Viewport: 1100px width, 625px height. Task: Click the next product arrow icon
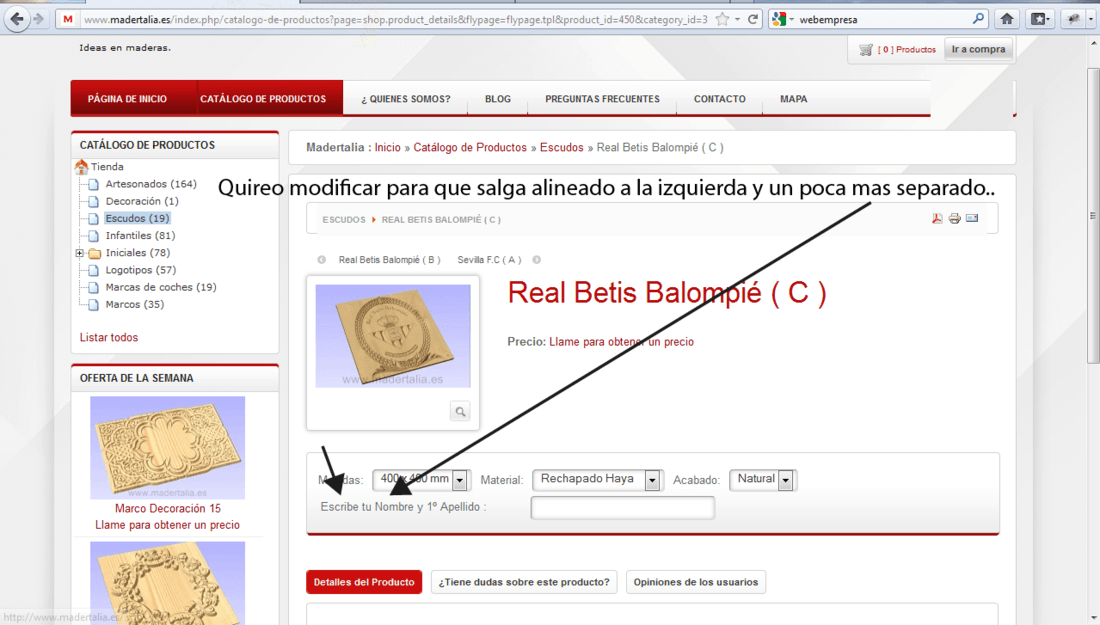click(x=537, y=260)
